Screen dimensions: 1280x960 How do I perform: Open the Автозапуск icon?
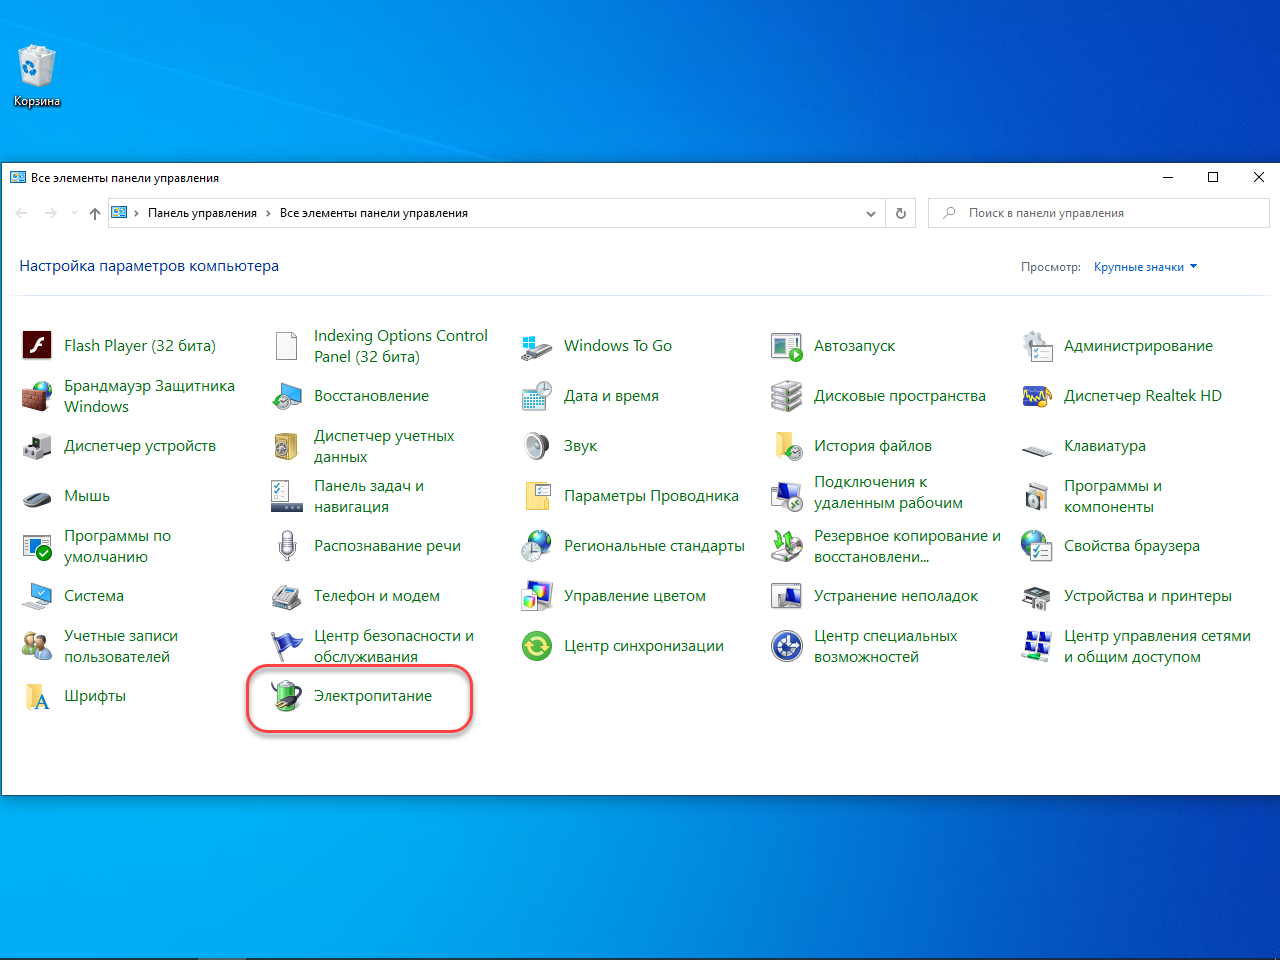(x=787, y=346)
